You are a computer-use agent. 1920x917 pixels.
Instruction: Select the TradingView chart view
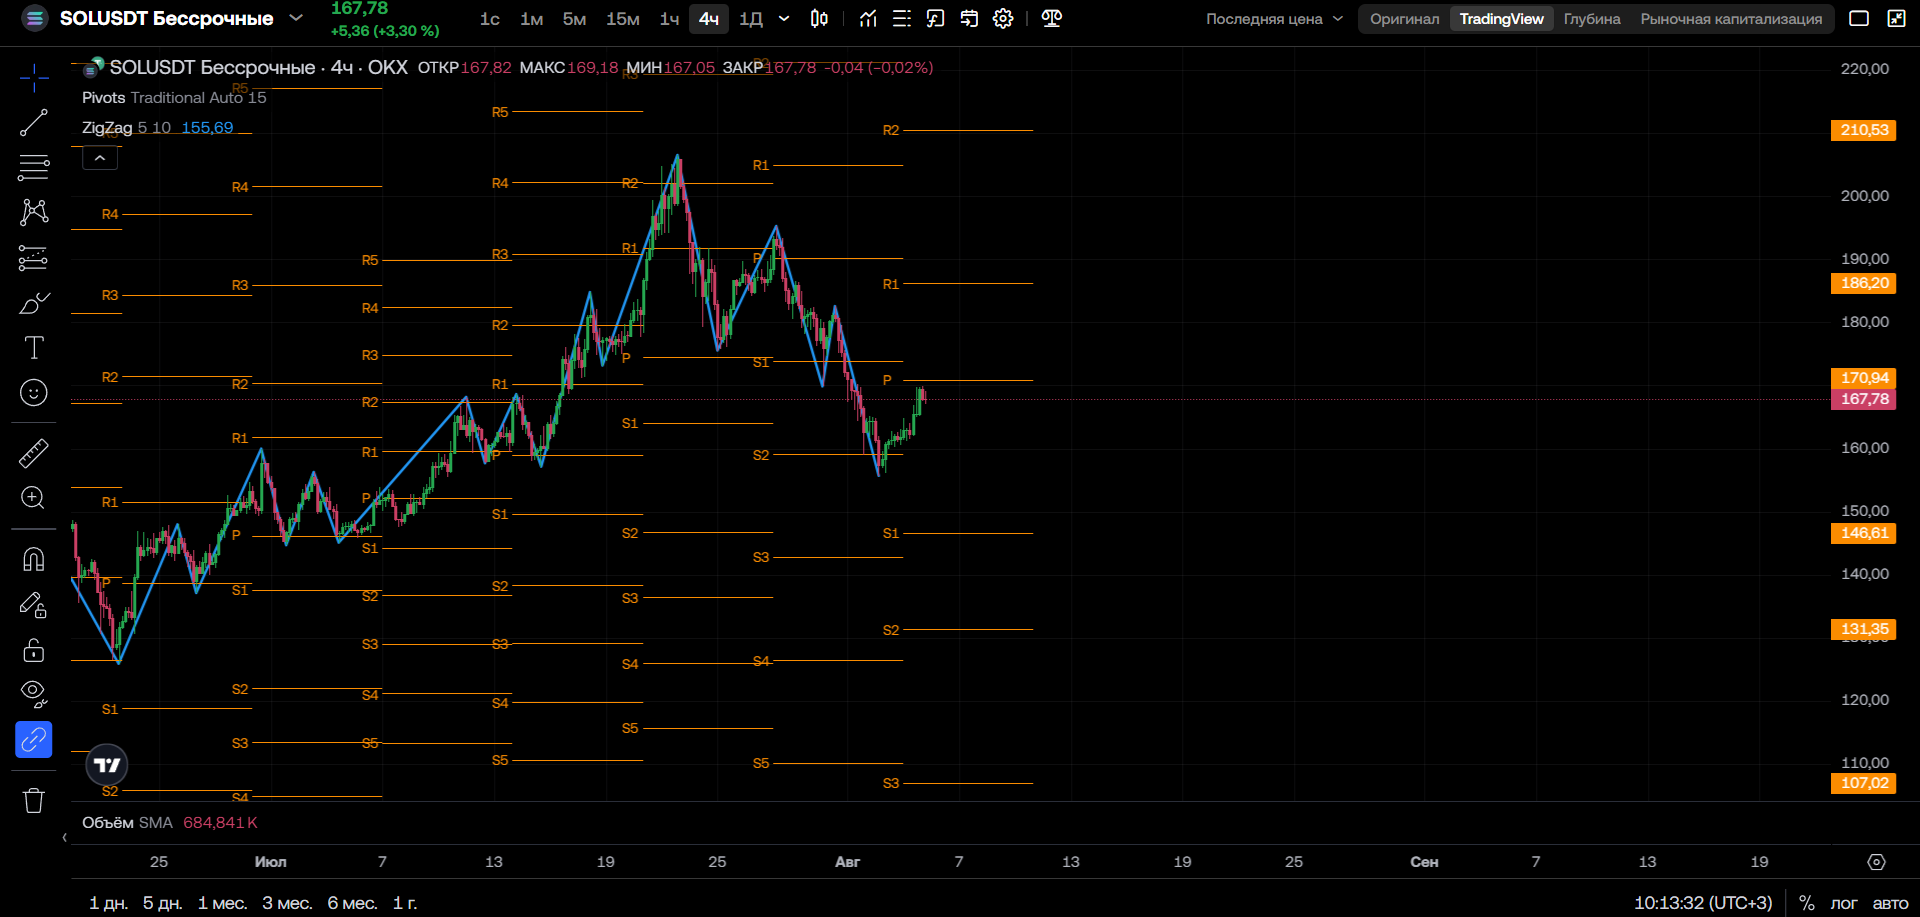click(x=1501, y=19)
